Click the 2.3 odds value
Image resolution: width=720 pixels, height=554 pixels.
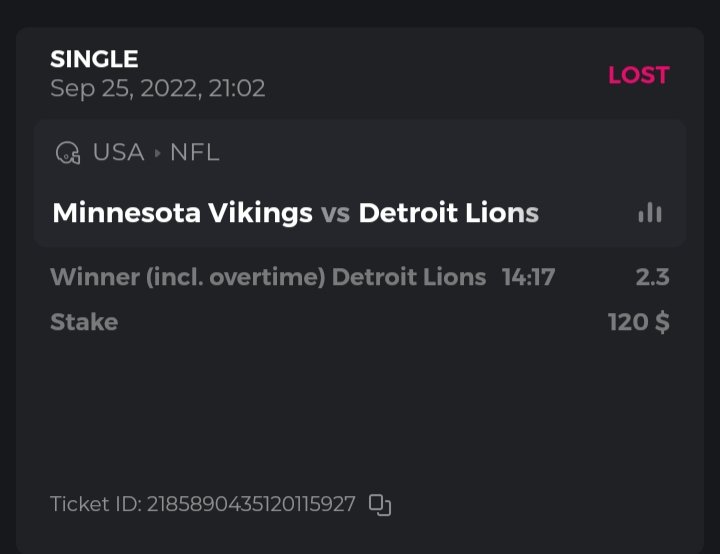[x=652, y=277]
